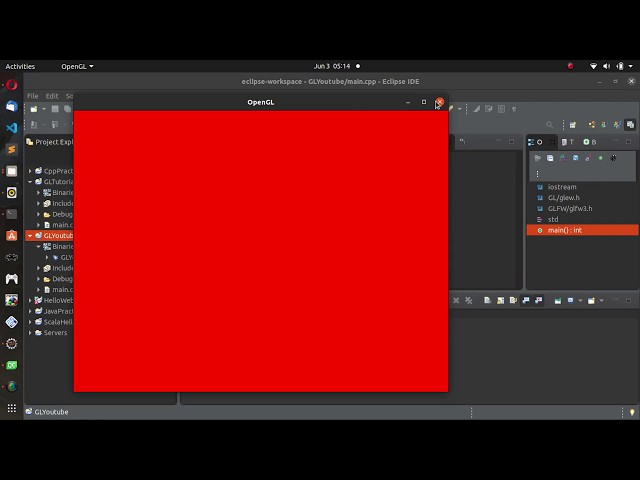Switch to the C/C++ perspective icon, highlighted
The image size is (640, 480).
(x=630, y=125)
